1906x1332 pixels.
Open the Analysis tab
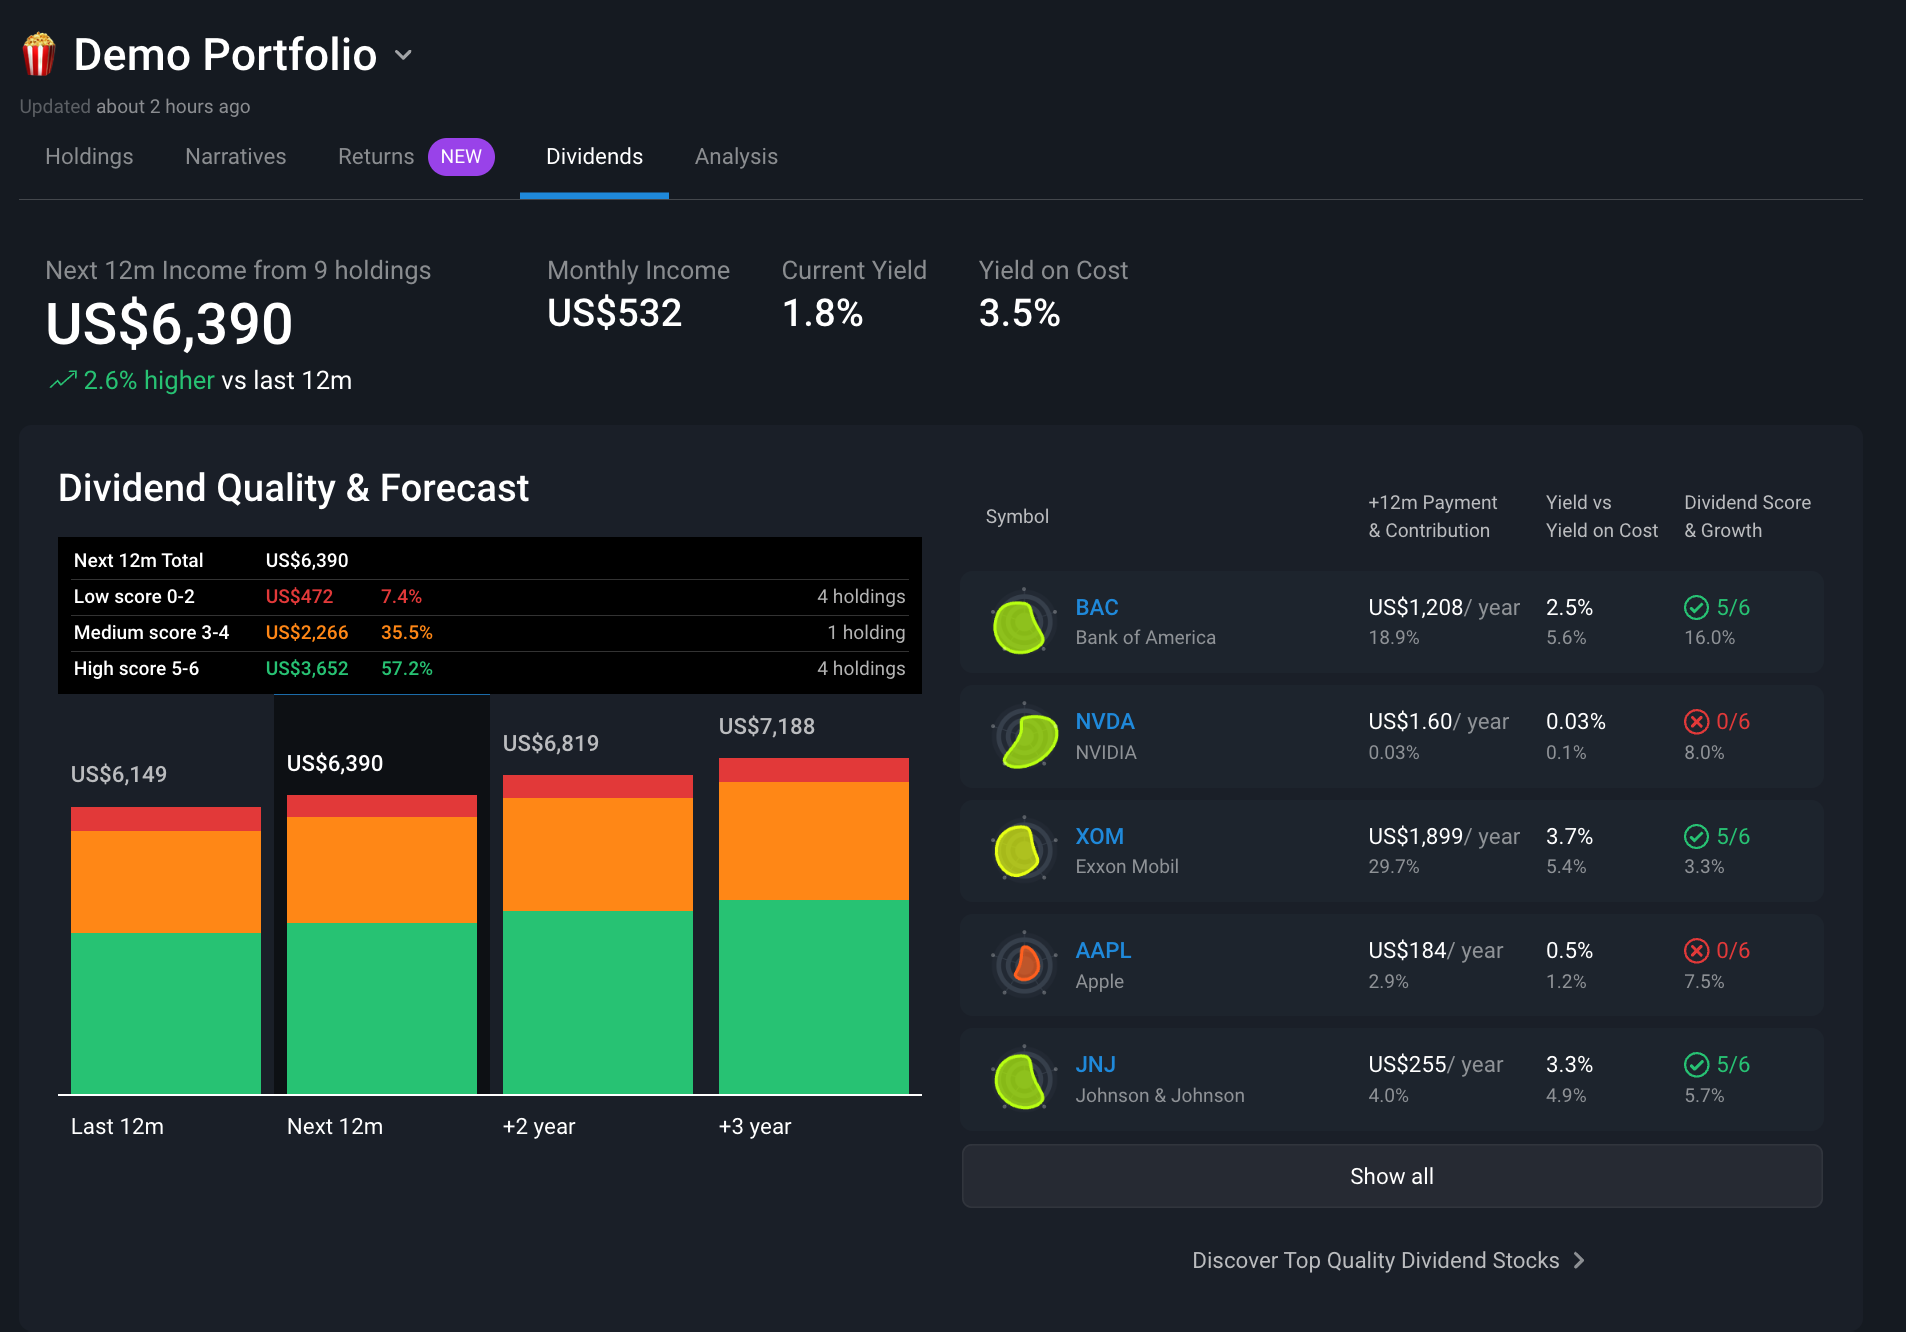coord(736,156)
